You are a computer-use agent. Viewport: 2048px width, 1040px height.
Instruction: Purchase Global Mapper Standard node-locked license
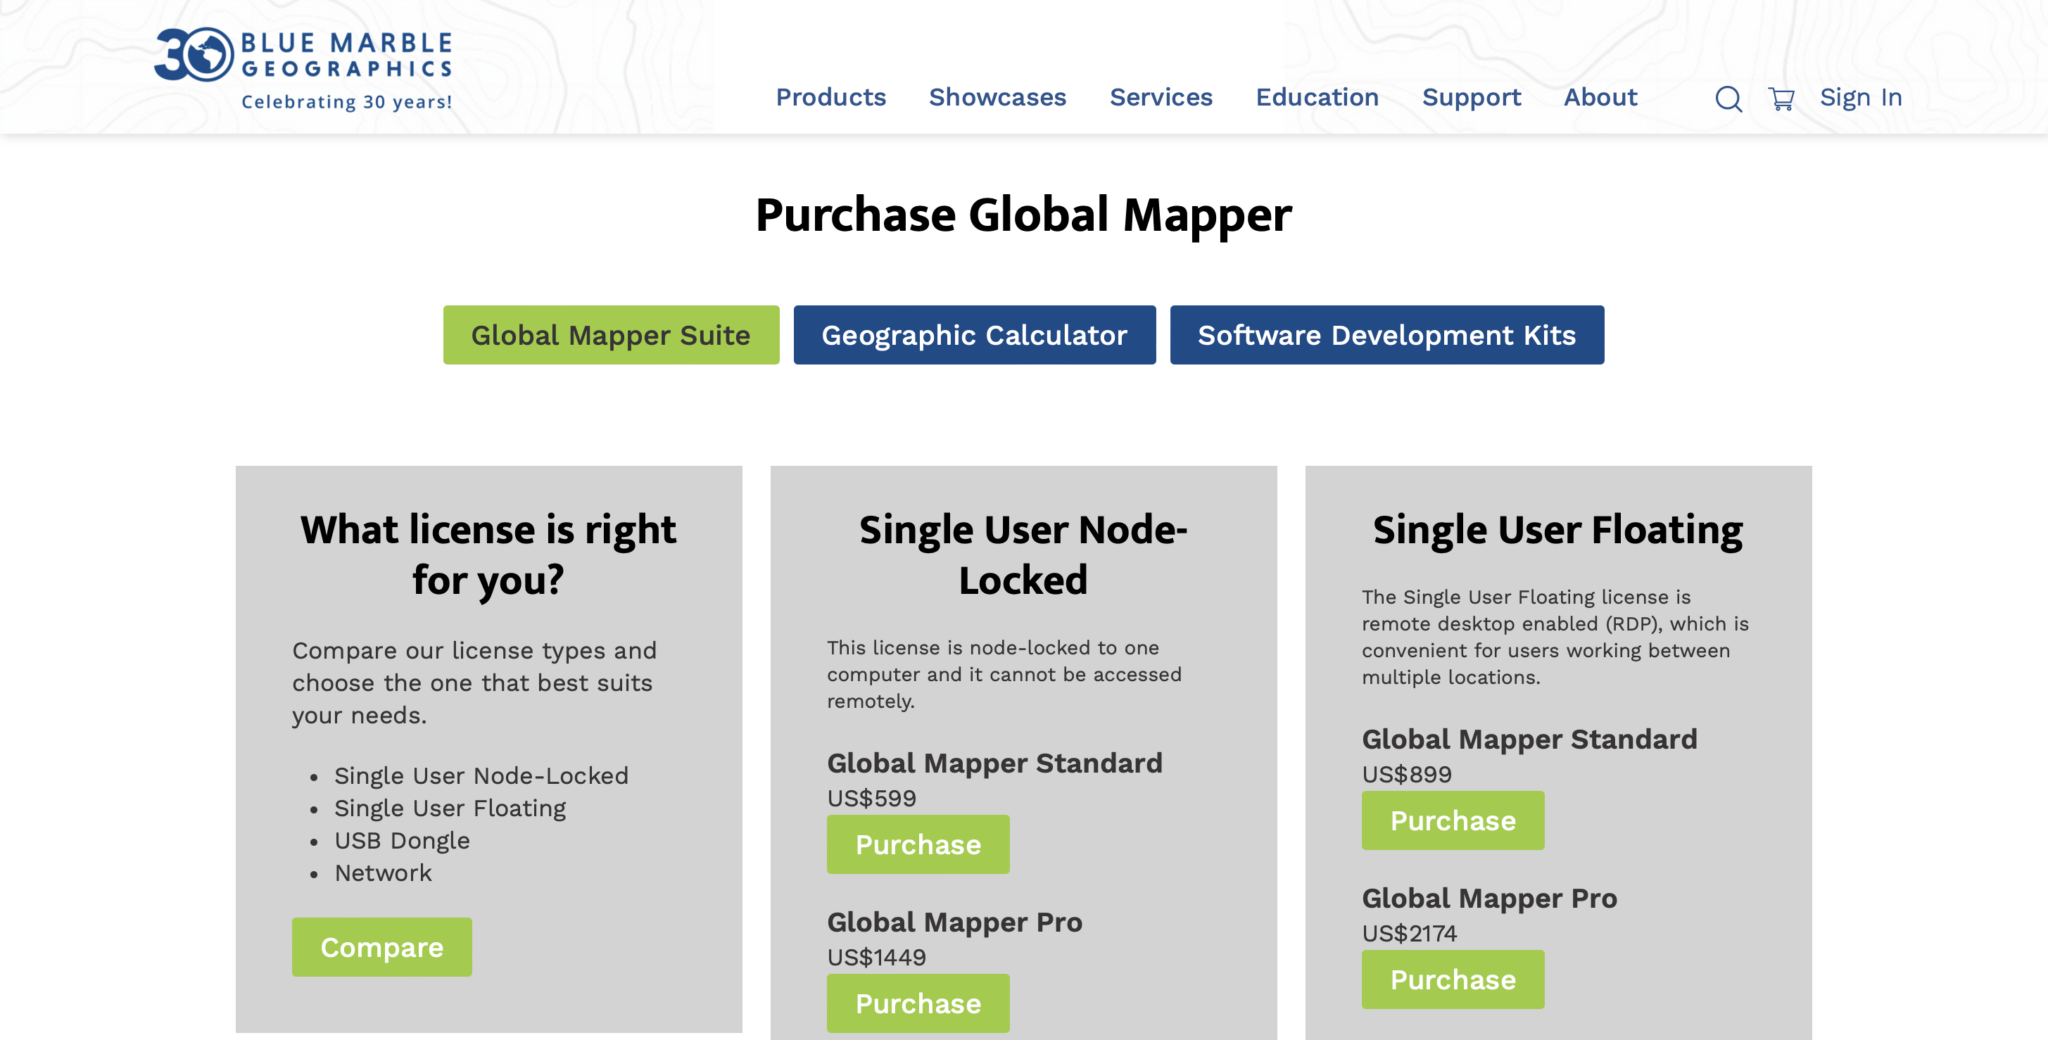[x=917, y=844]
